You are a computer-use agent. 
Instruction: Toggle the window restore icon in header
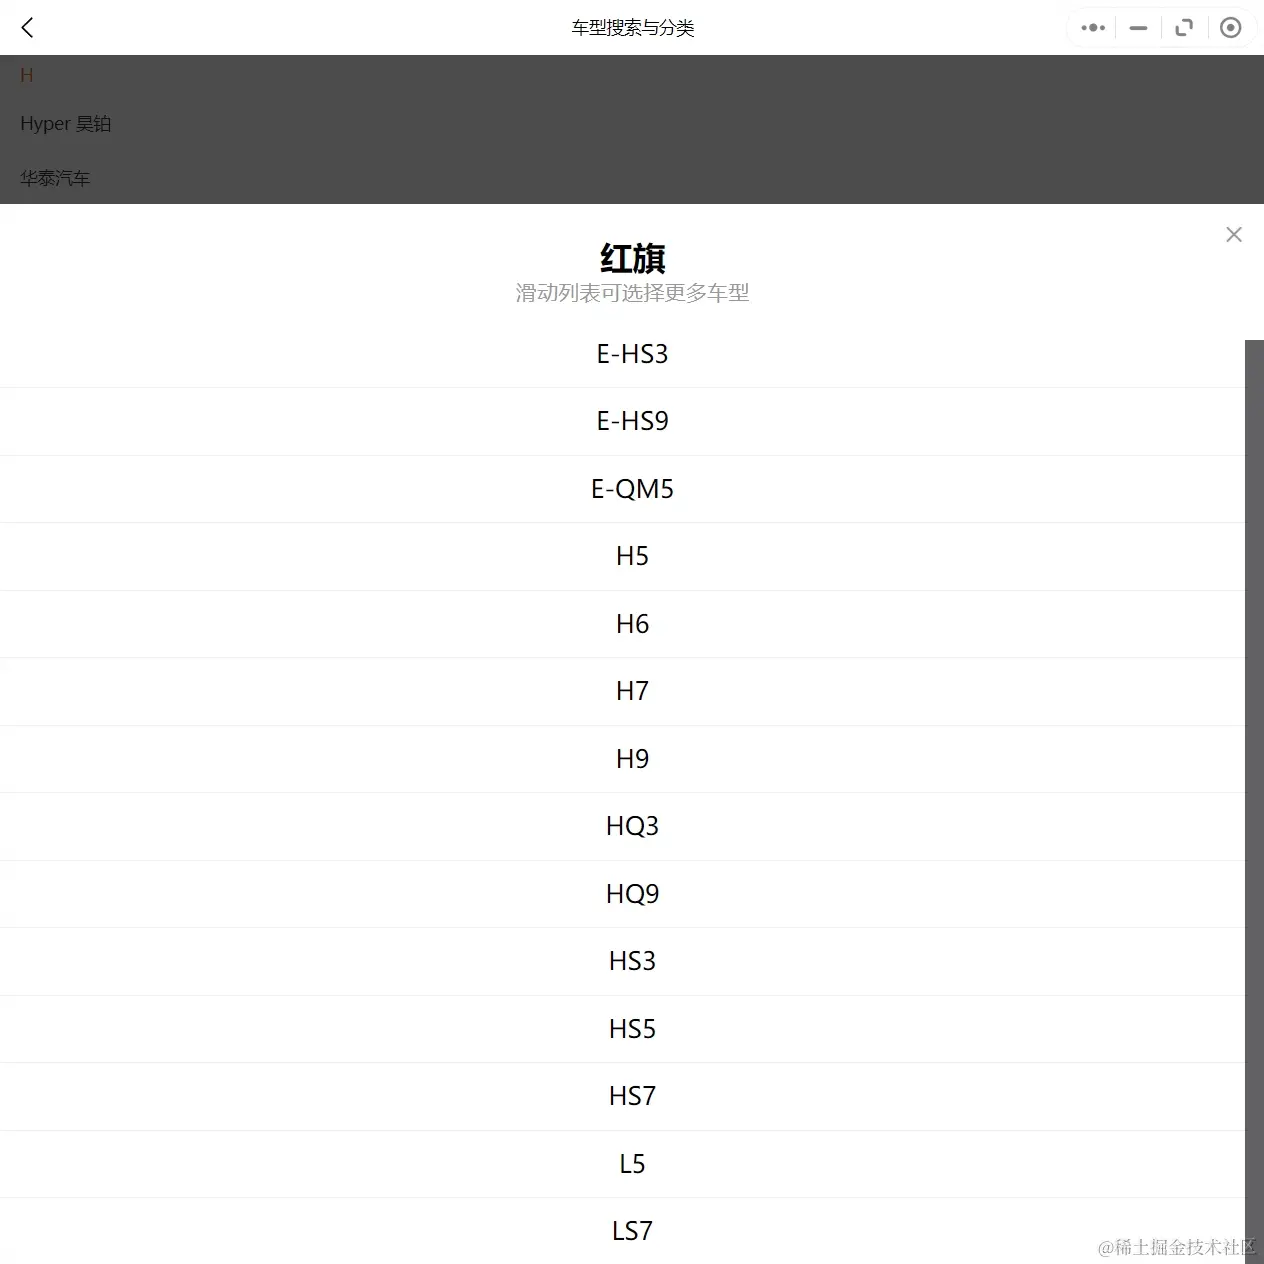click(x=1184, y=28)
